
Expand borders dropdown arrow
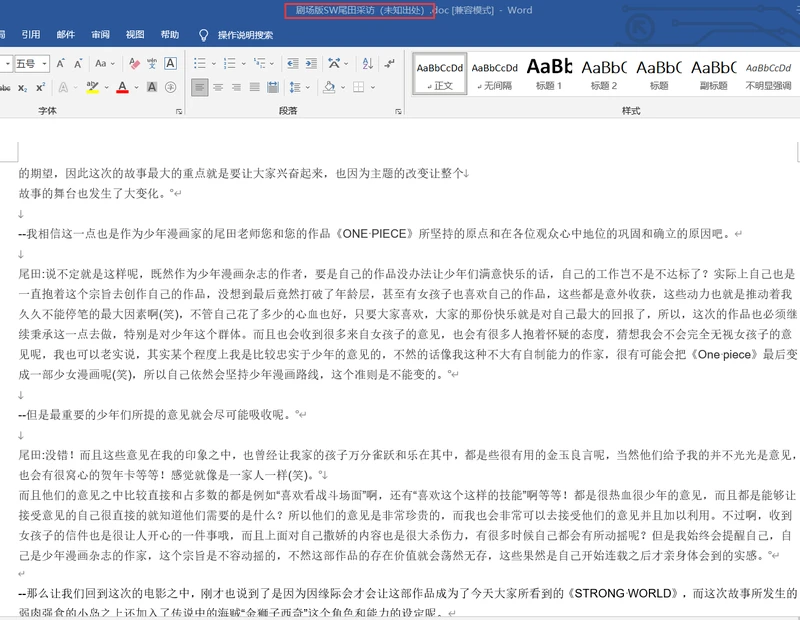tap(373, 87)
